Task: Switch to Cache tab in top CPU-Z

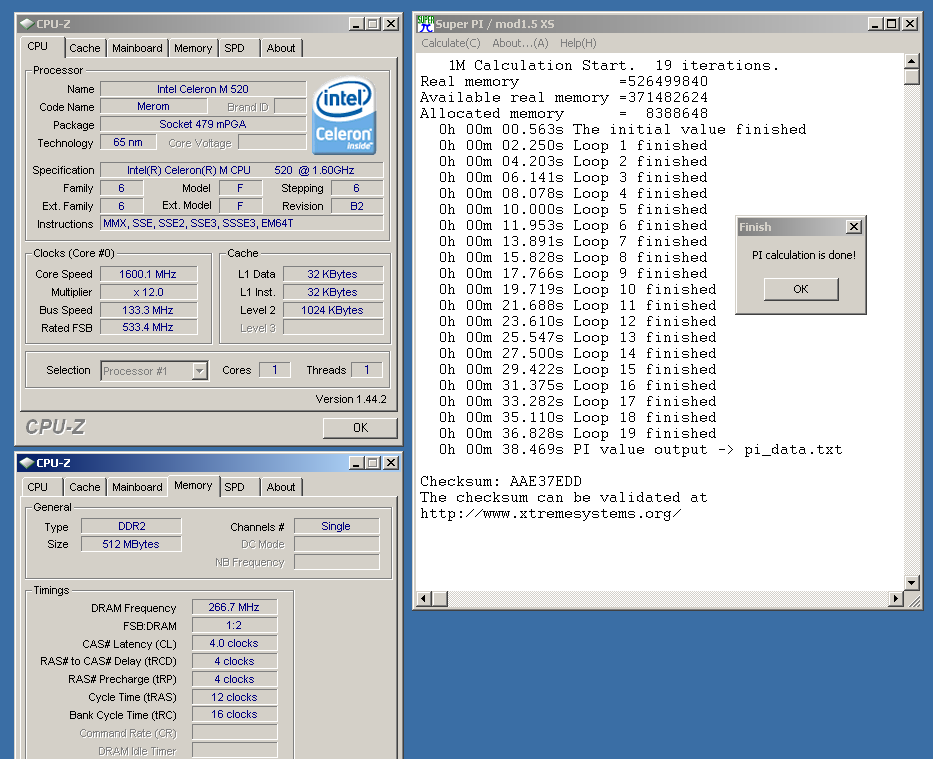Action: [84, 48]
